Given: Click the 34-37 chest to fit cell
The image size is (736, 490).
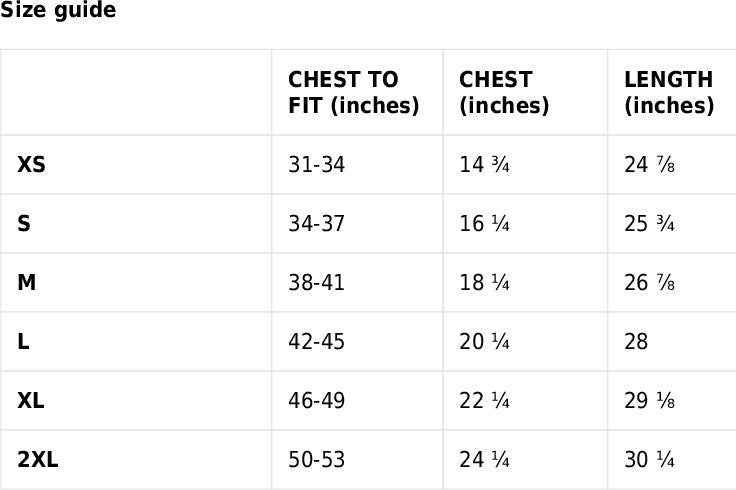Looking at the screenshot, I should point(316,224).
